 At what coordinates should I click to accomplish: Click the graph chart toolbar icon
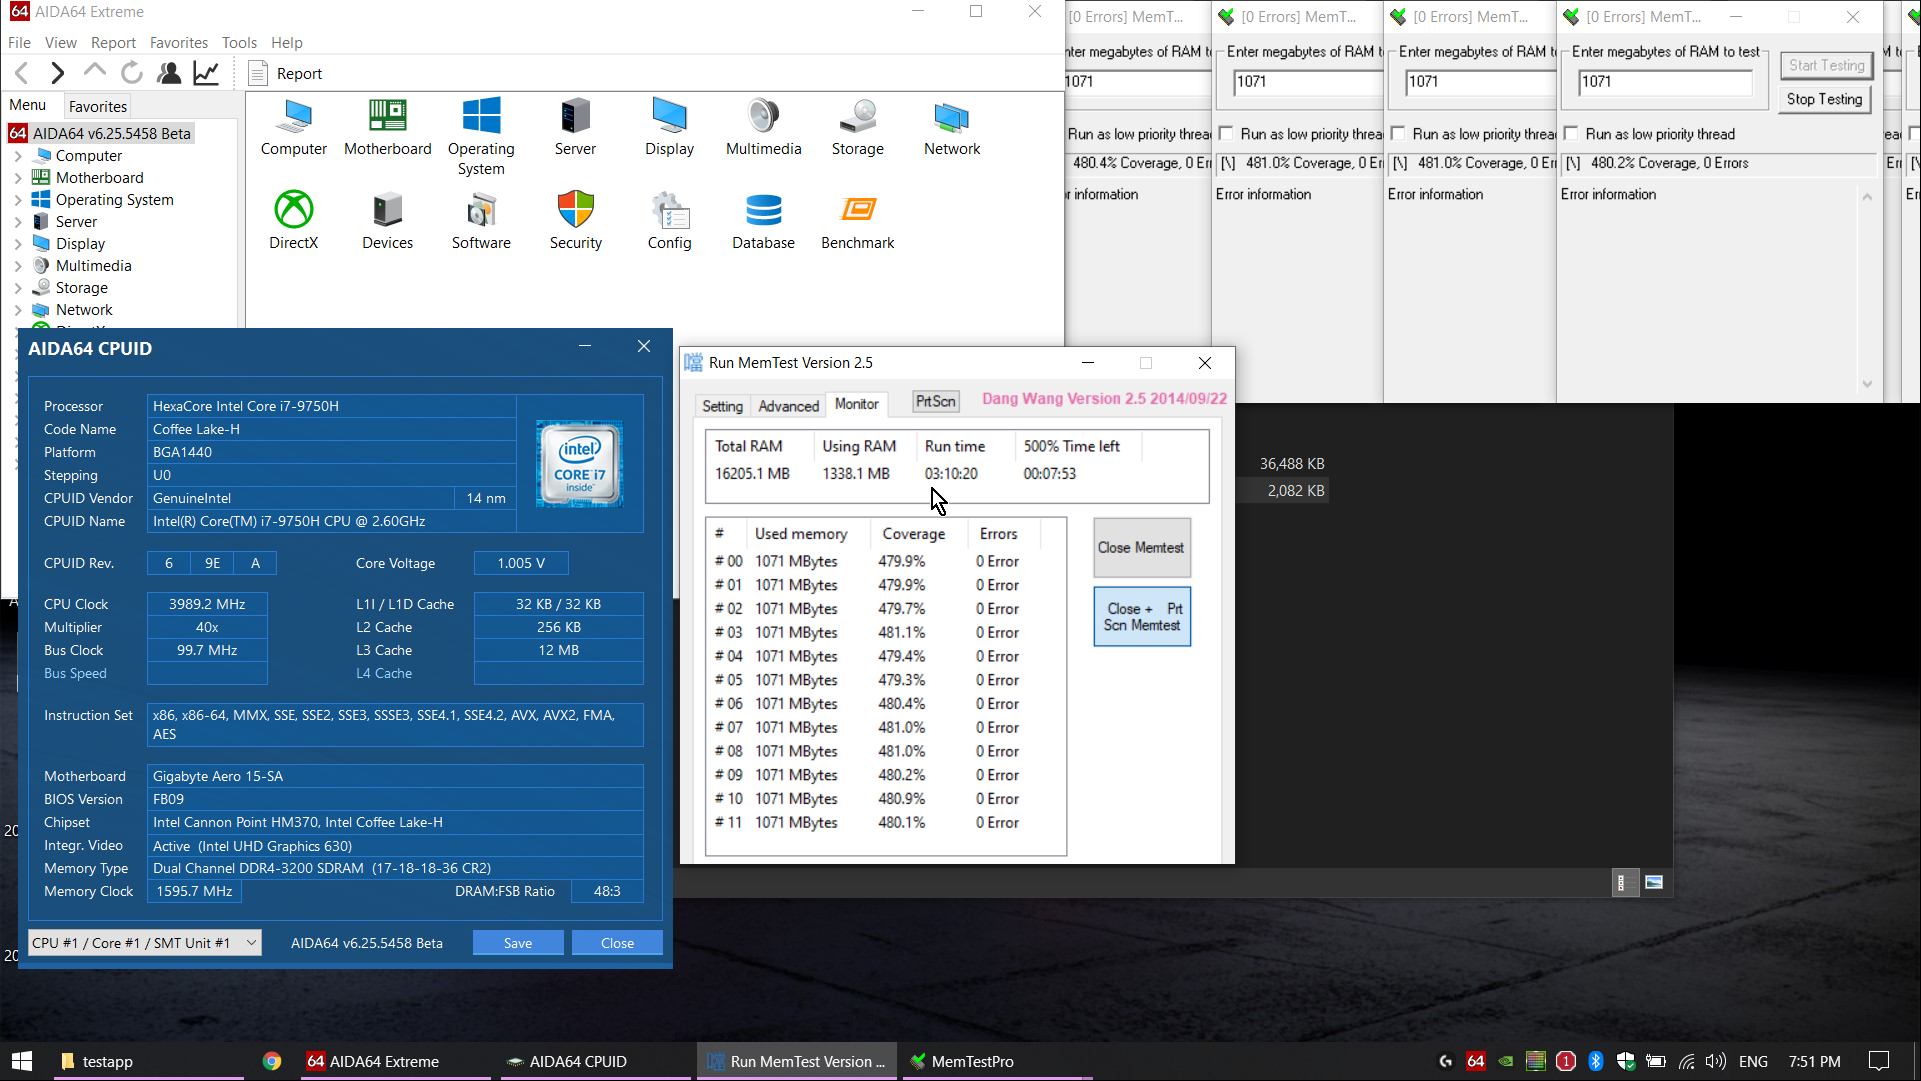click(x=206, y=73)
